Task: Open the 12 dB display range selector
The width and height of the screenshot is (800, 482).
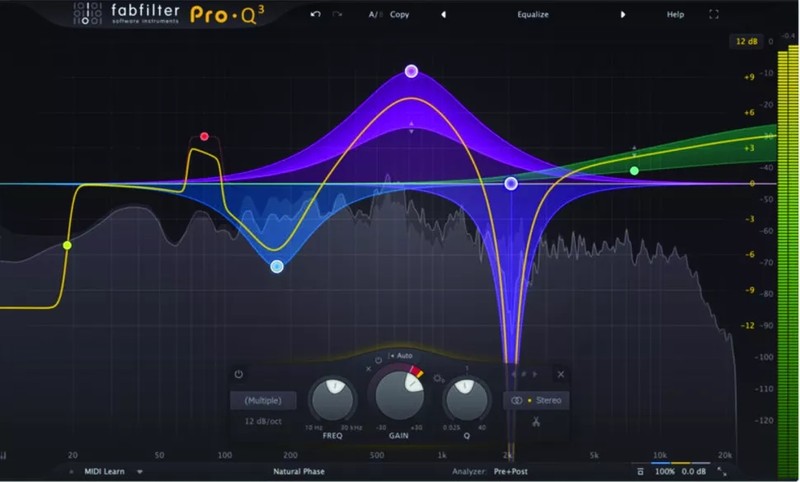Action: (746, 41)
